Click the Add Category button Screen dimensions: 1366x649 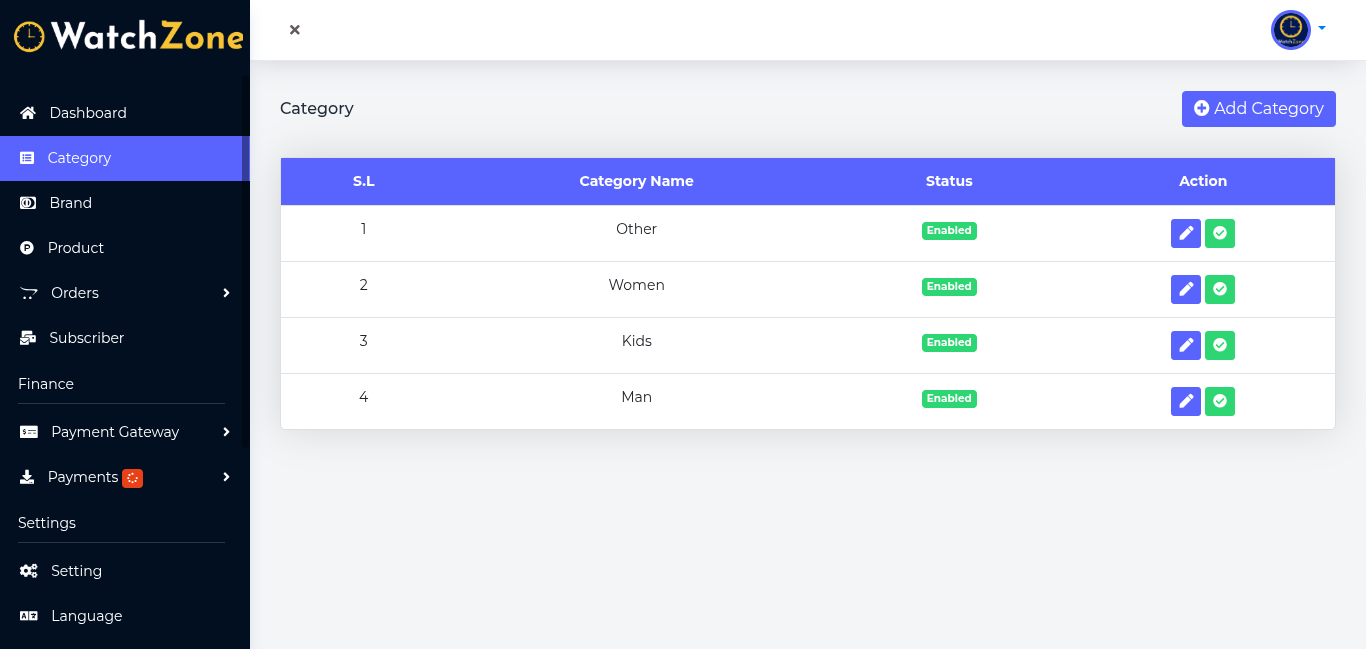click(1258, 108)
